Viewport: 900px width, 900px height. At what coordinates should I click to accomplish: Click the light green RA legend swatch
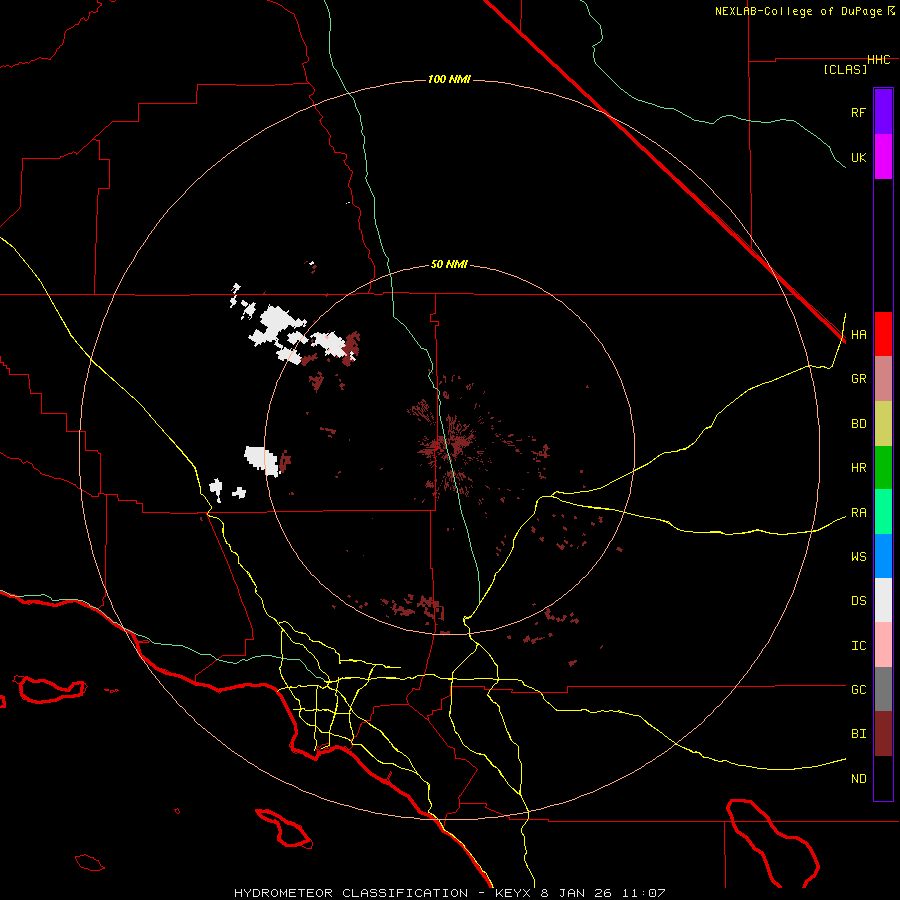pyautogui.click(x=883, y=512)
